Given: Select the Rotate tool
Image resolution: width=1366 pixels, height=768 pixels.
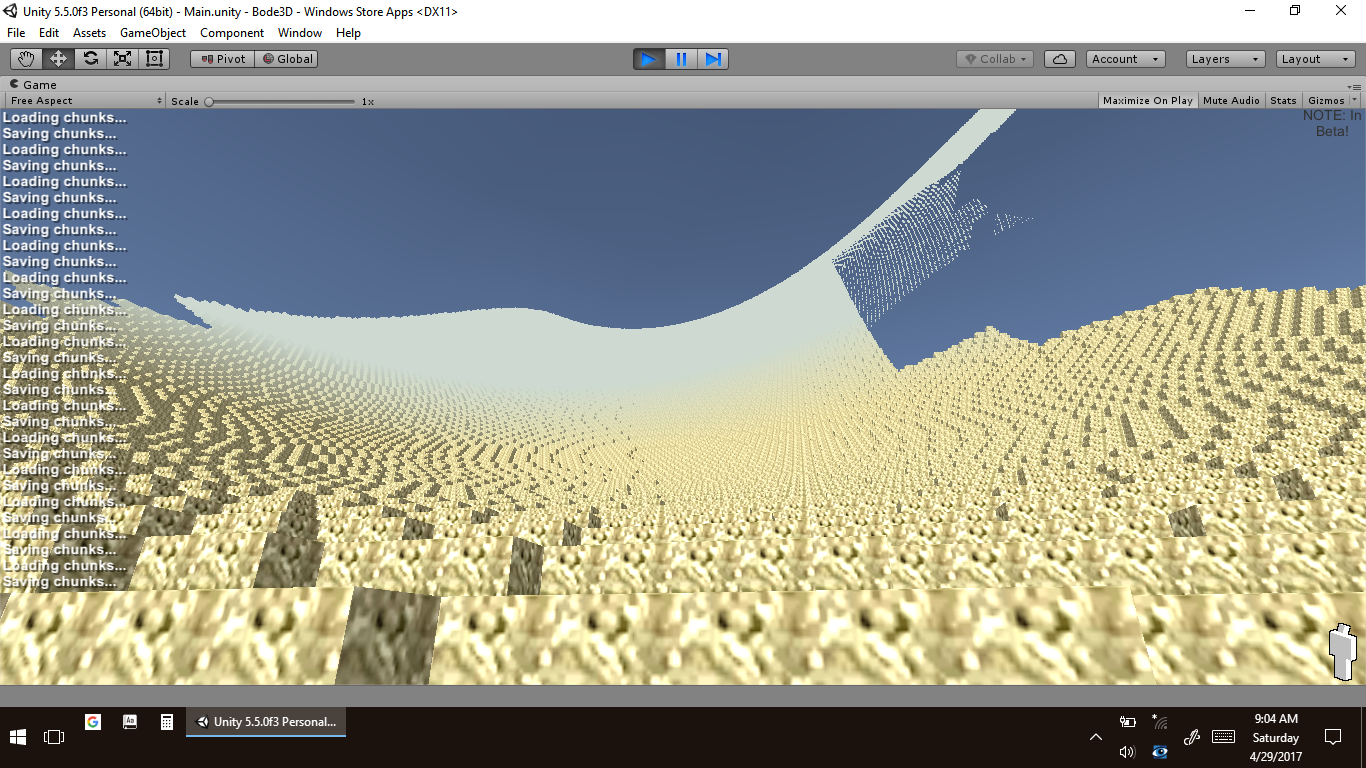Looking at the screenshot, I should (90, 59).
